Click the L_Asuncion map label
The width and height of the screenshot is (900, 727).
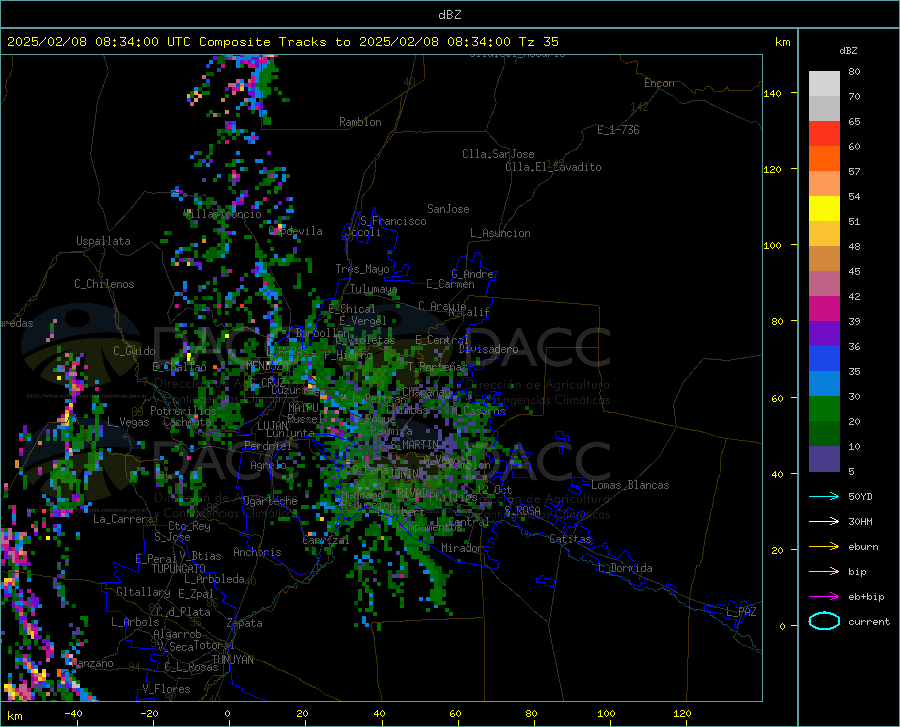pyautogui.click(x=500, y=233)
